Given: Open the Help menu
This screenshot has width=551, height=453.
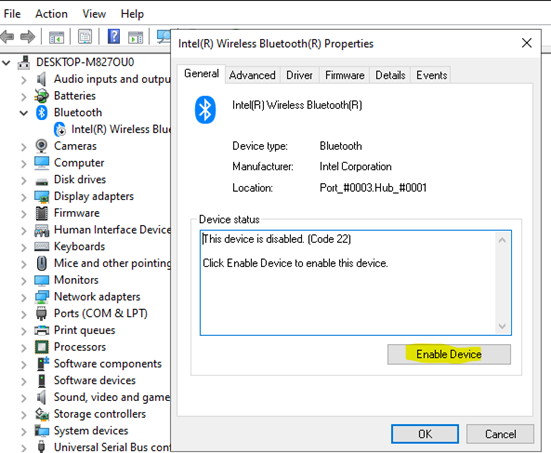Looking at the screenshot, I should 132,14.
